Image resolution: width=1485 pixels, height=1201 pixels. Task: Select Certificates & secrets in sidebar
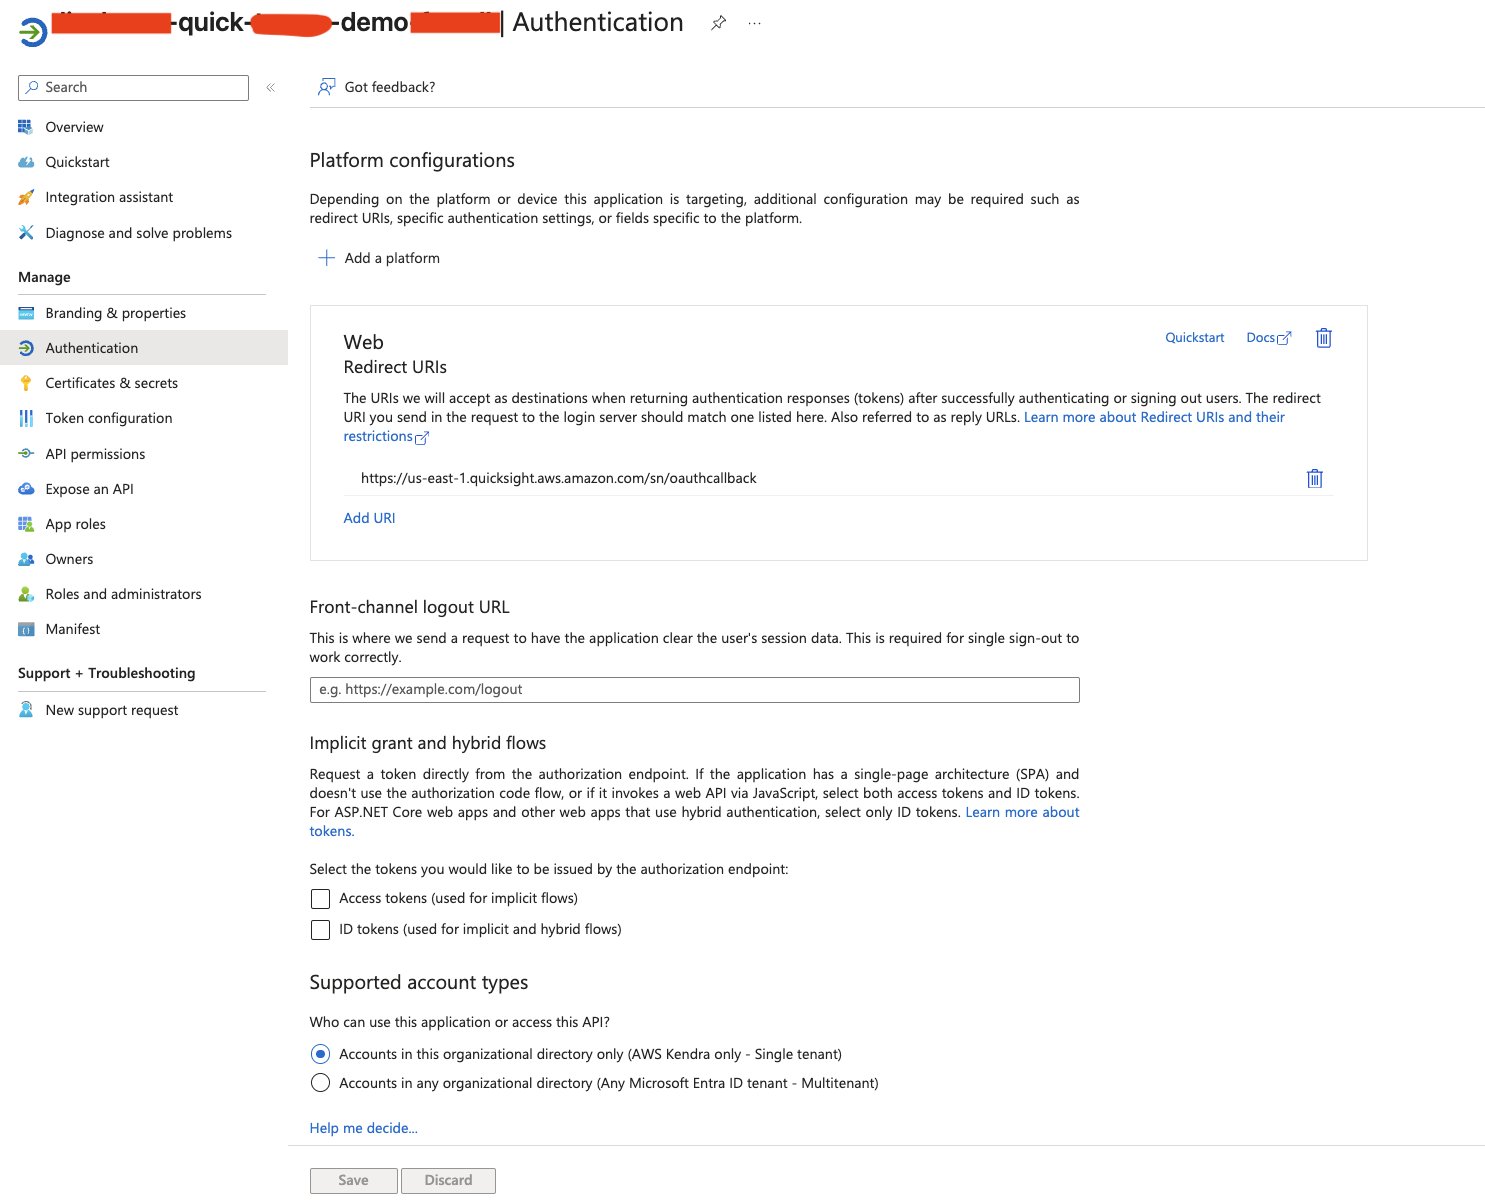111,382
